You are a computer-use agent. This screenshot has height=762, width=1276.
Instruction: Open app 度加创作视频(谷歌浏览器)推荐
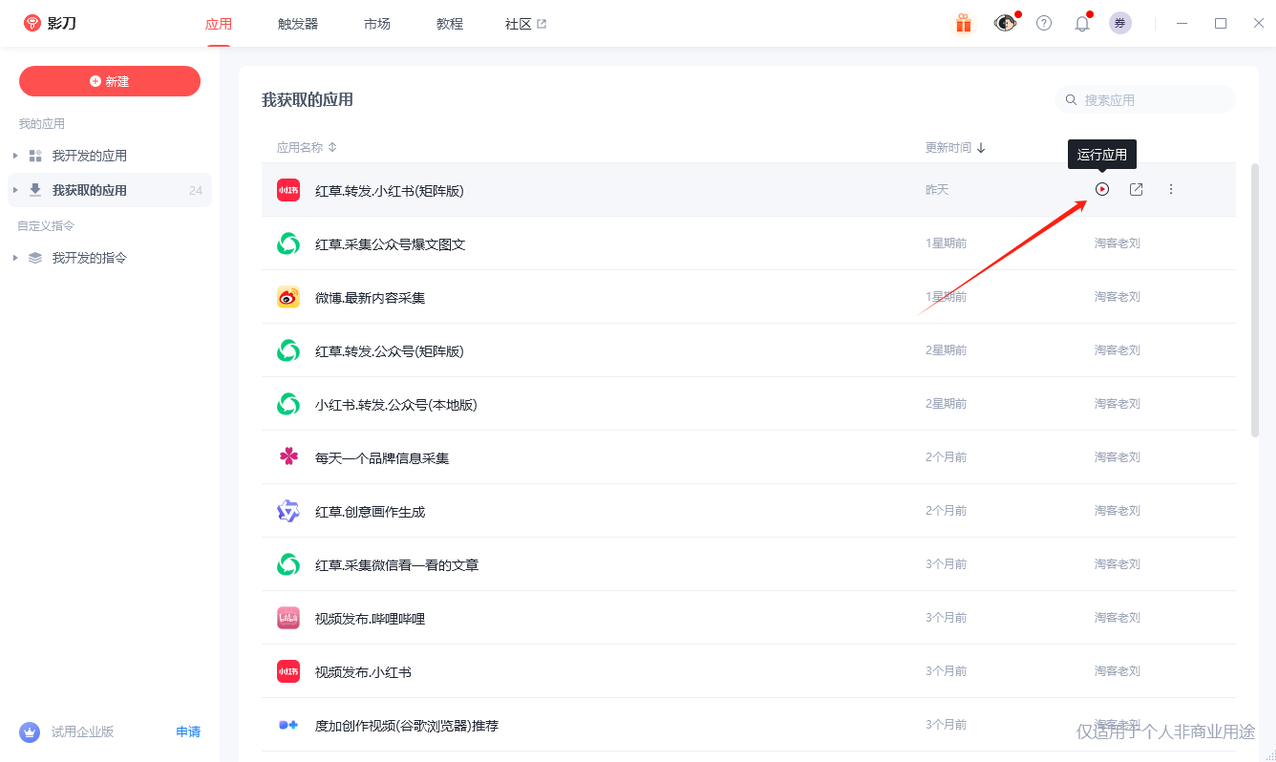407,726
